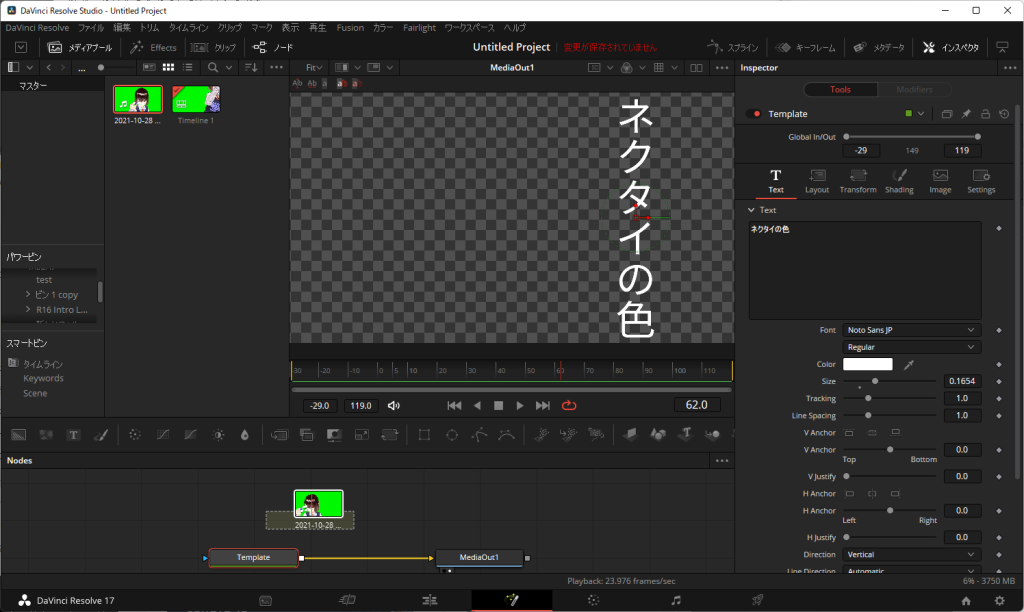Collapse the Text section in Inspector
The image size is (1024, 612).
(x=751, y=210)
